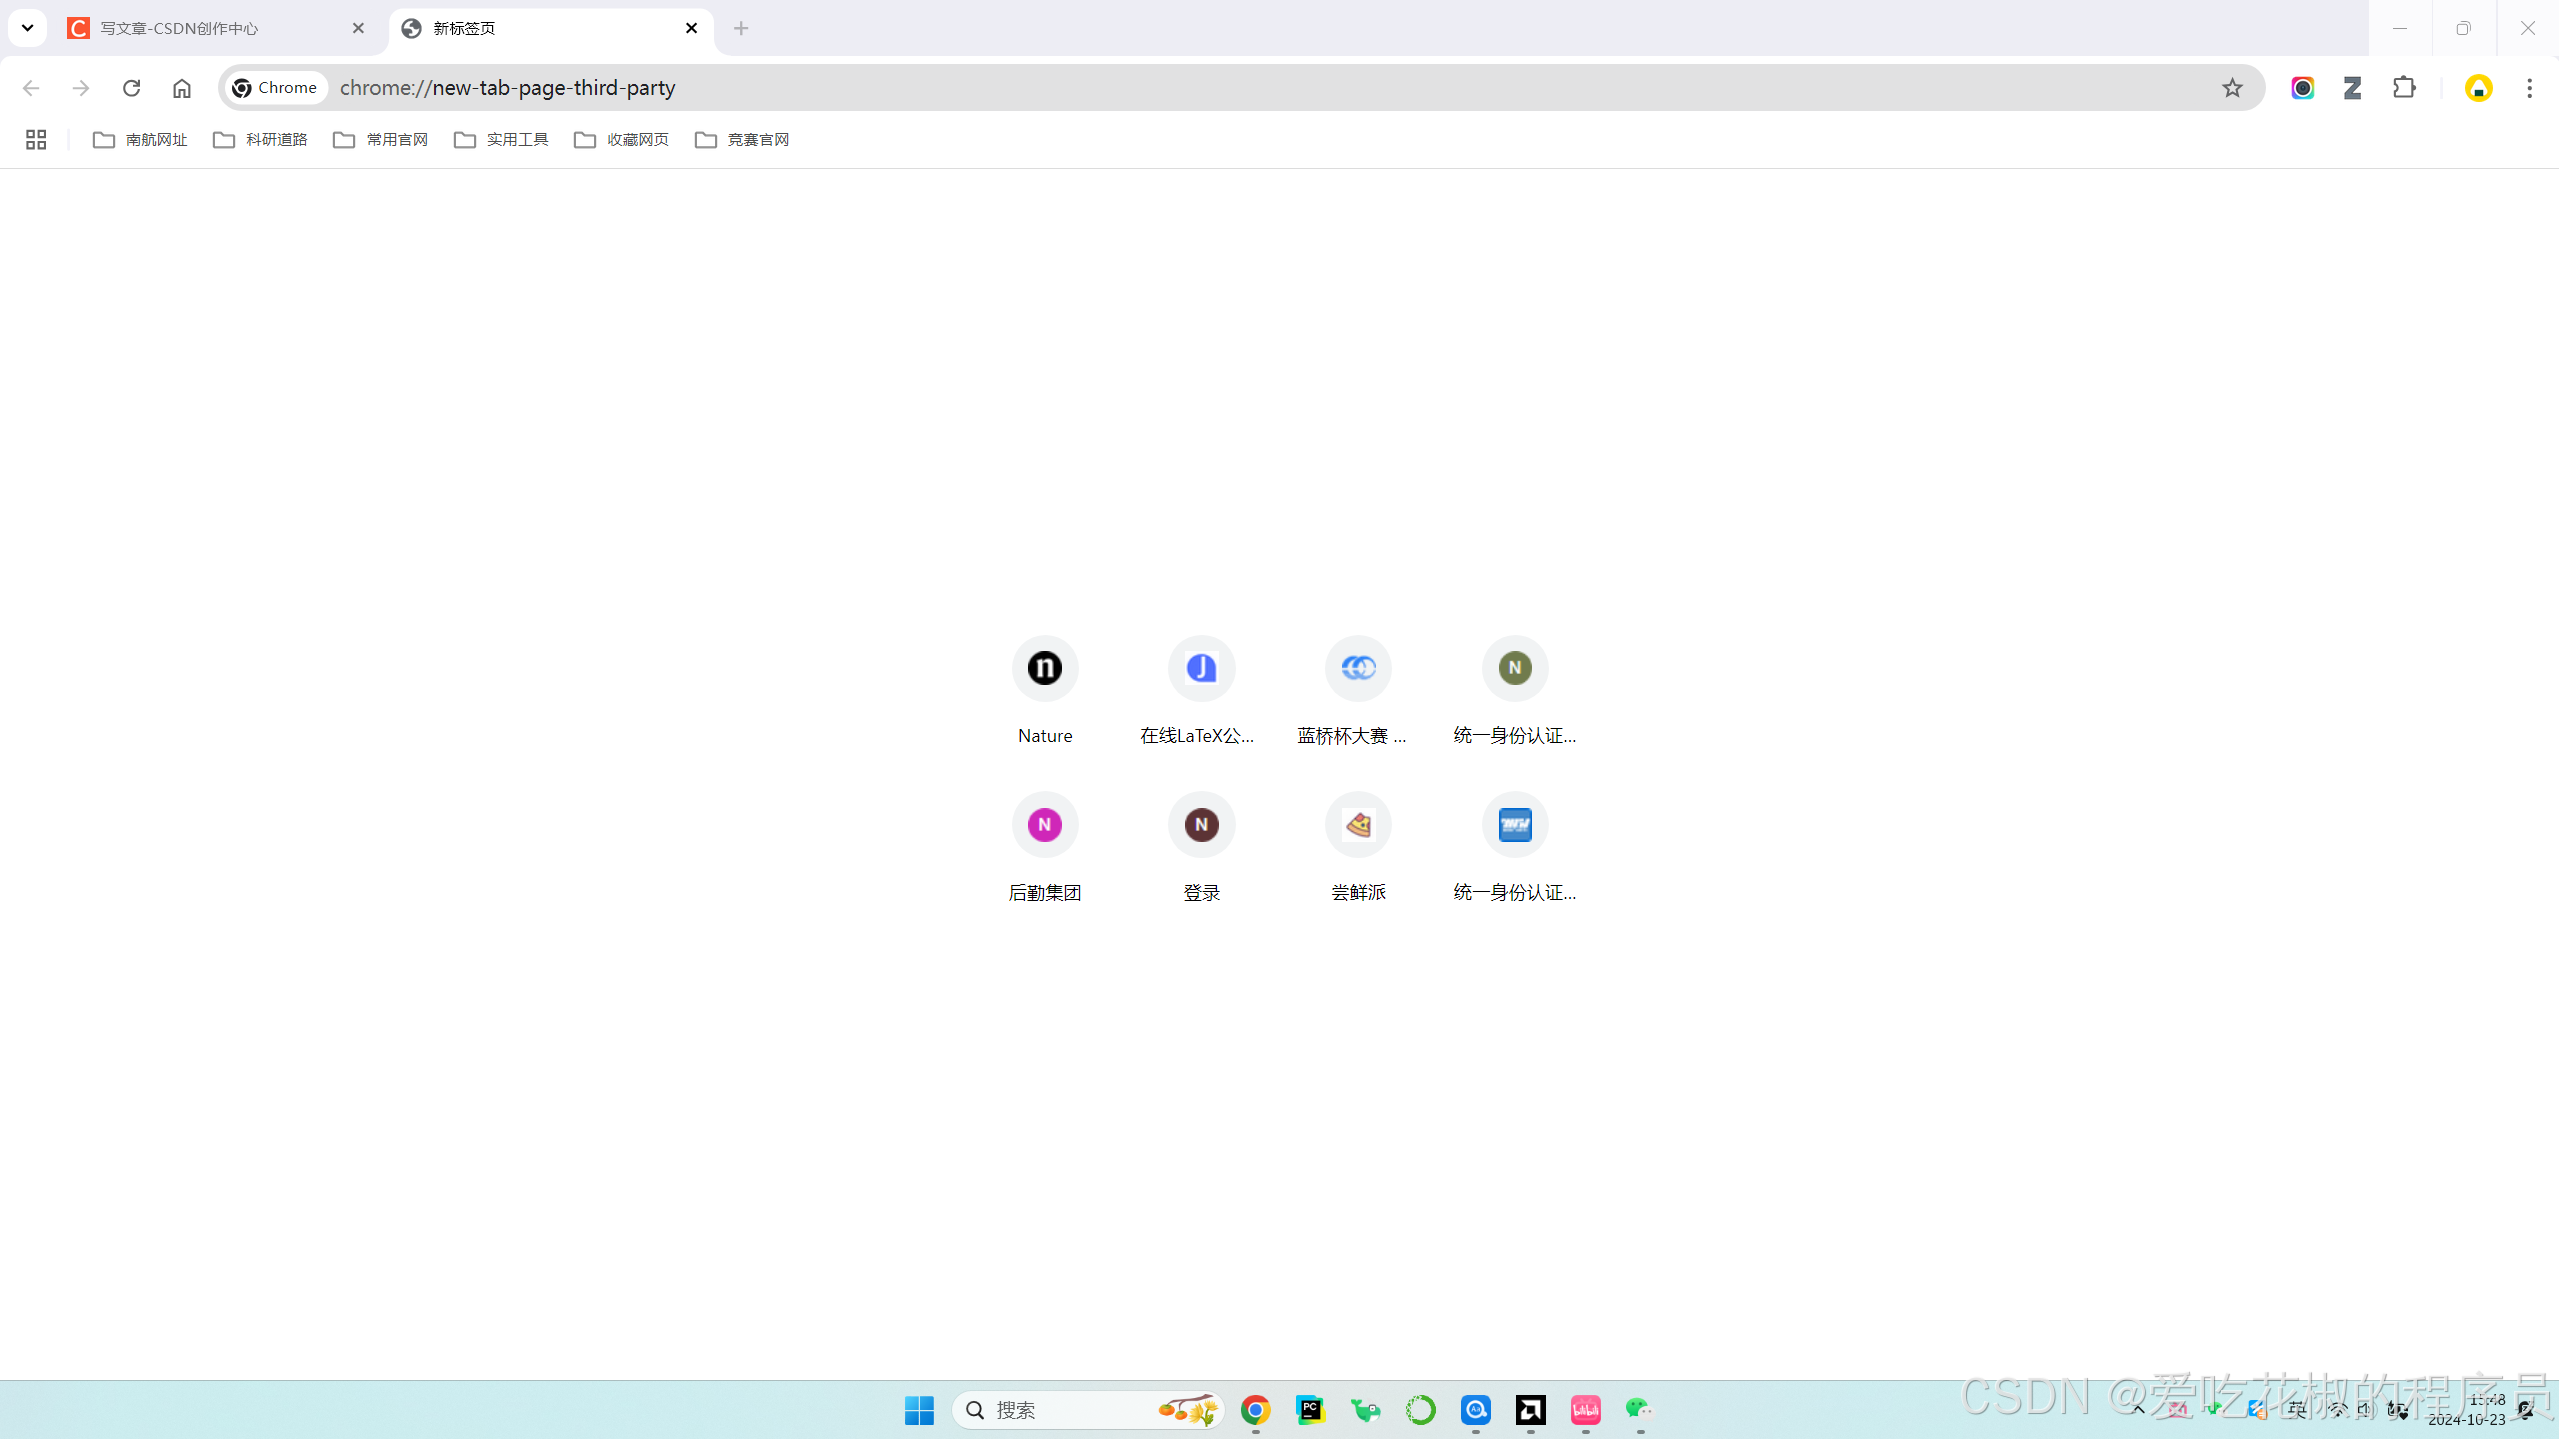2559x1439 pixels.
Task: Open the tab search dropdown arrow
Action: [27, 28]
